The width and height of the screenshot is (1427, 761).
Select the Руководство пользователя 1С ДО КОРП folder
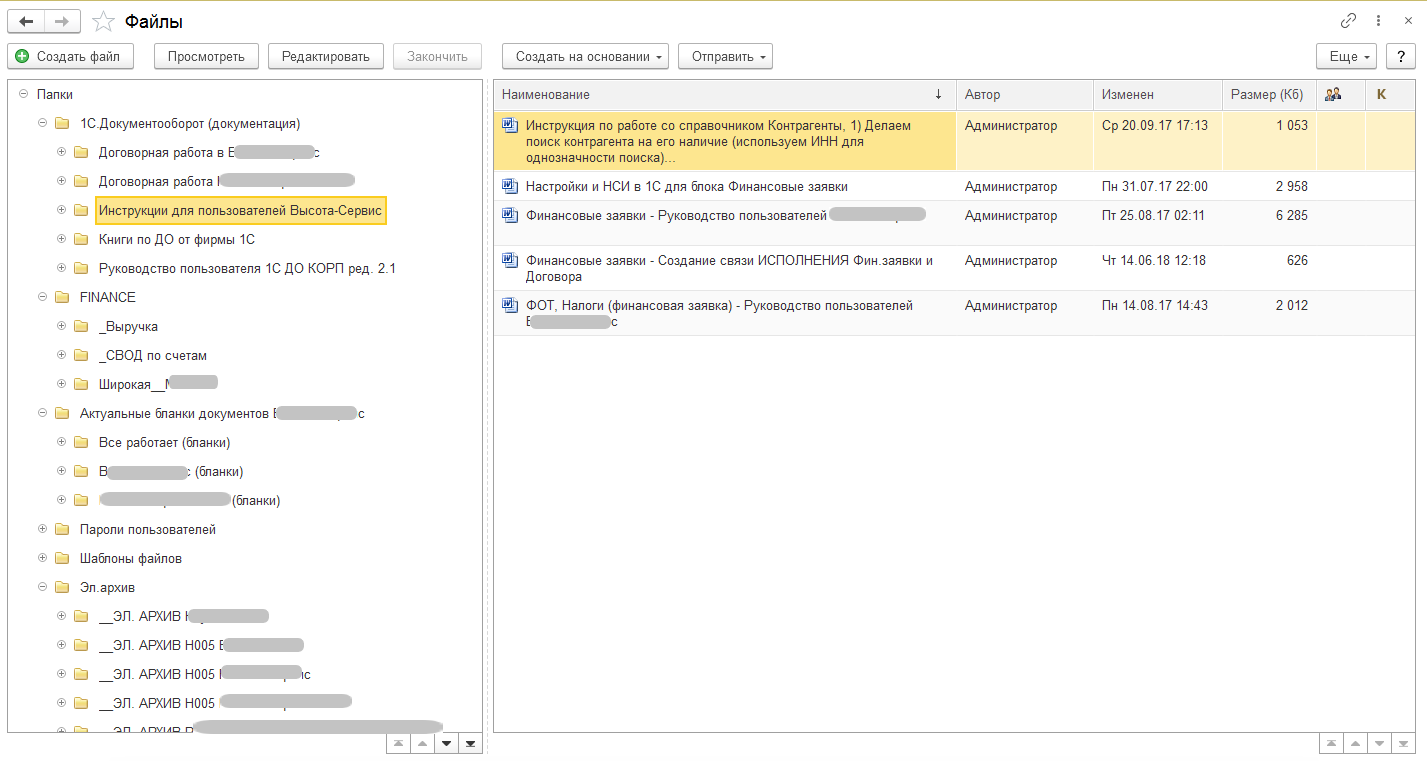tap(247, 269)
